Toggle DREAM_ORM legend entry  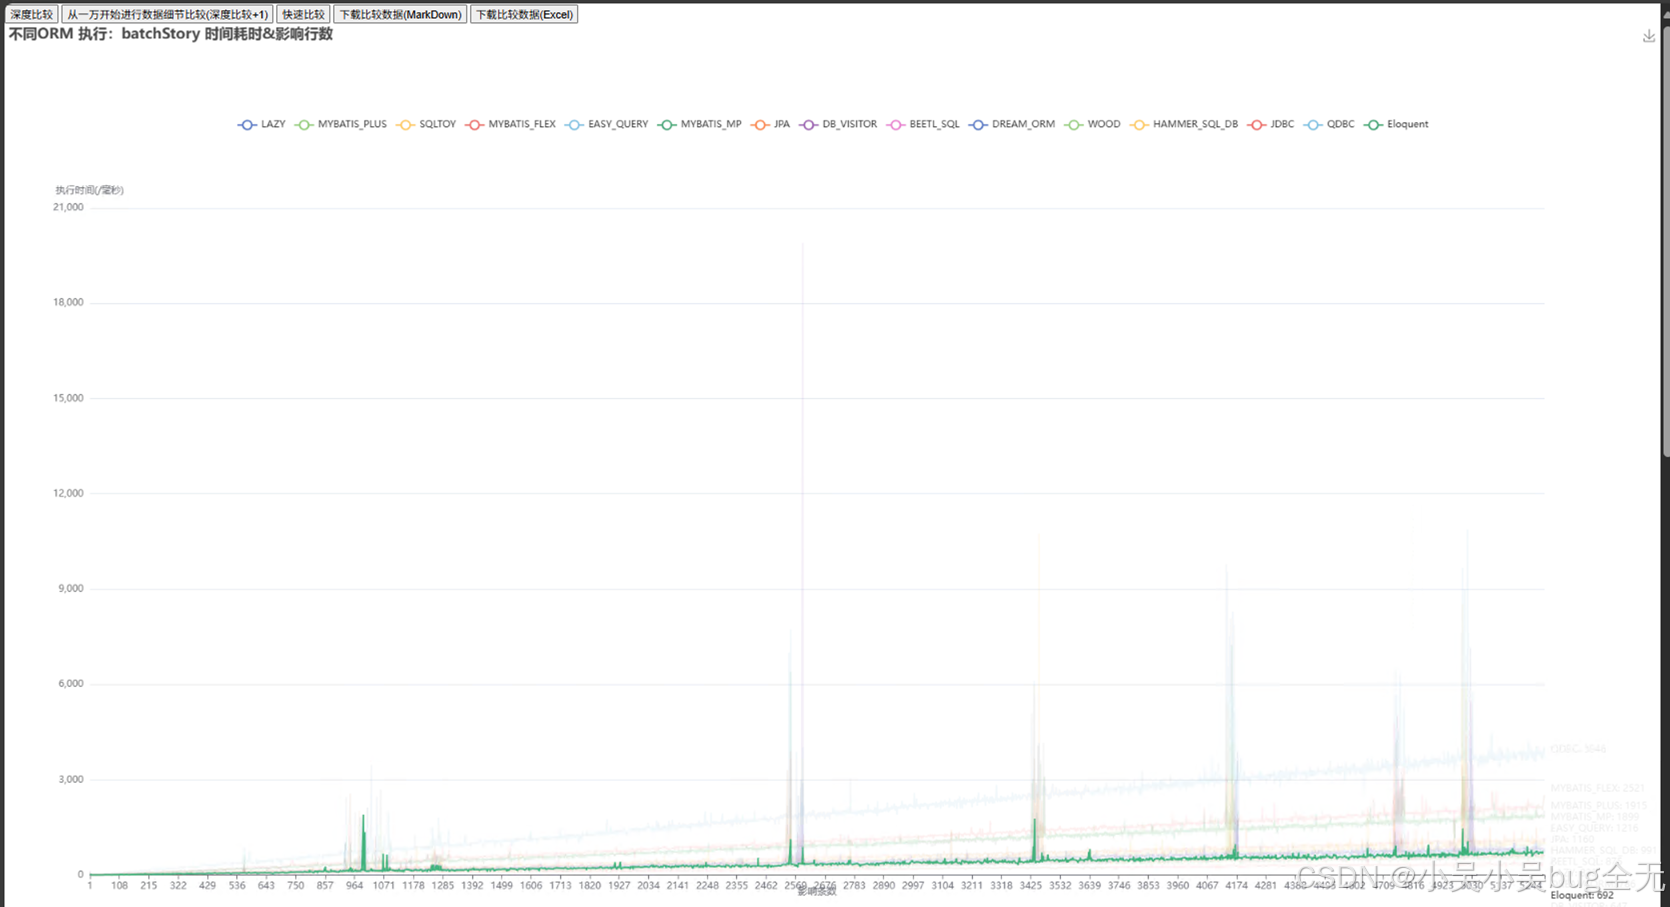(1012, 124)
